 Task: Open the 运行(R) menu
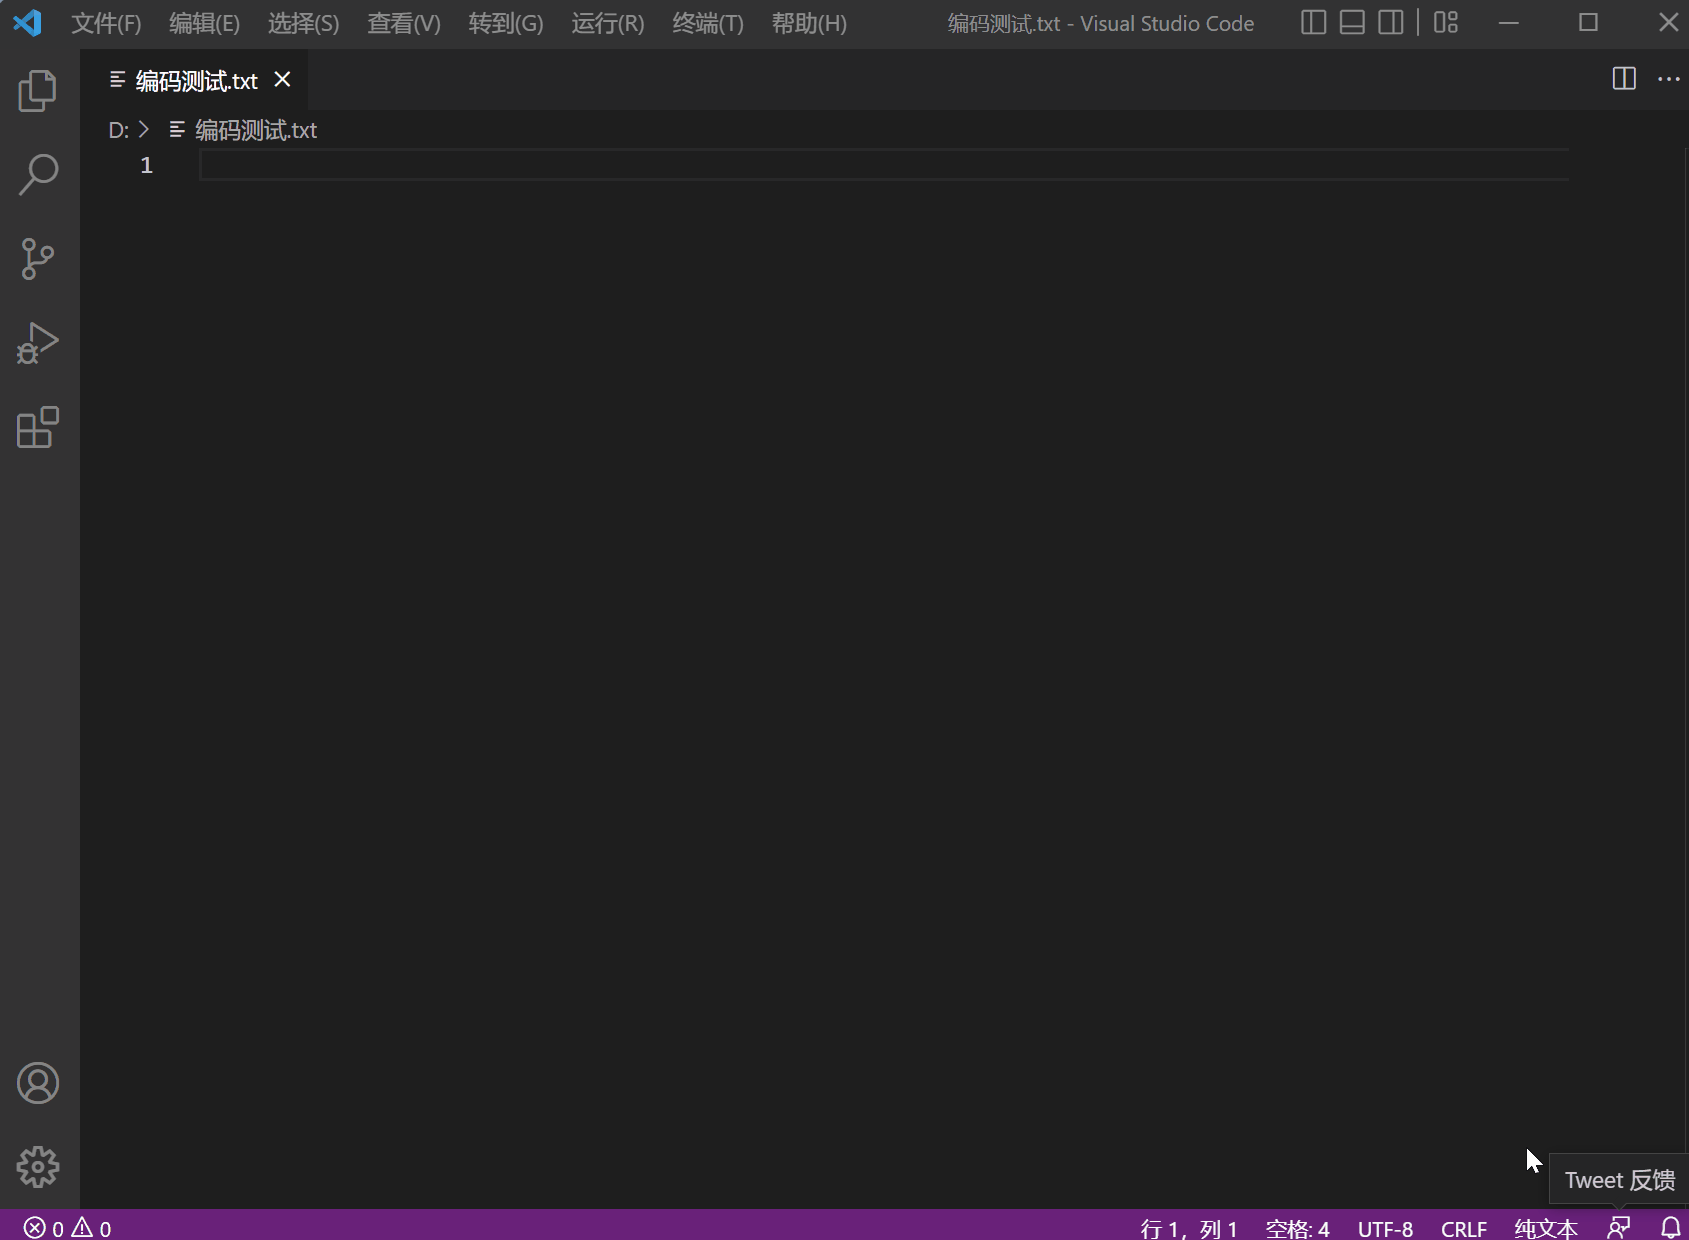tap(608, 23)
